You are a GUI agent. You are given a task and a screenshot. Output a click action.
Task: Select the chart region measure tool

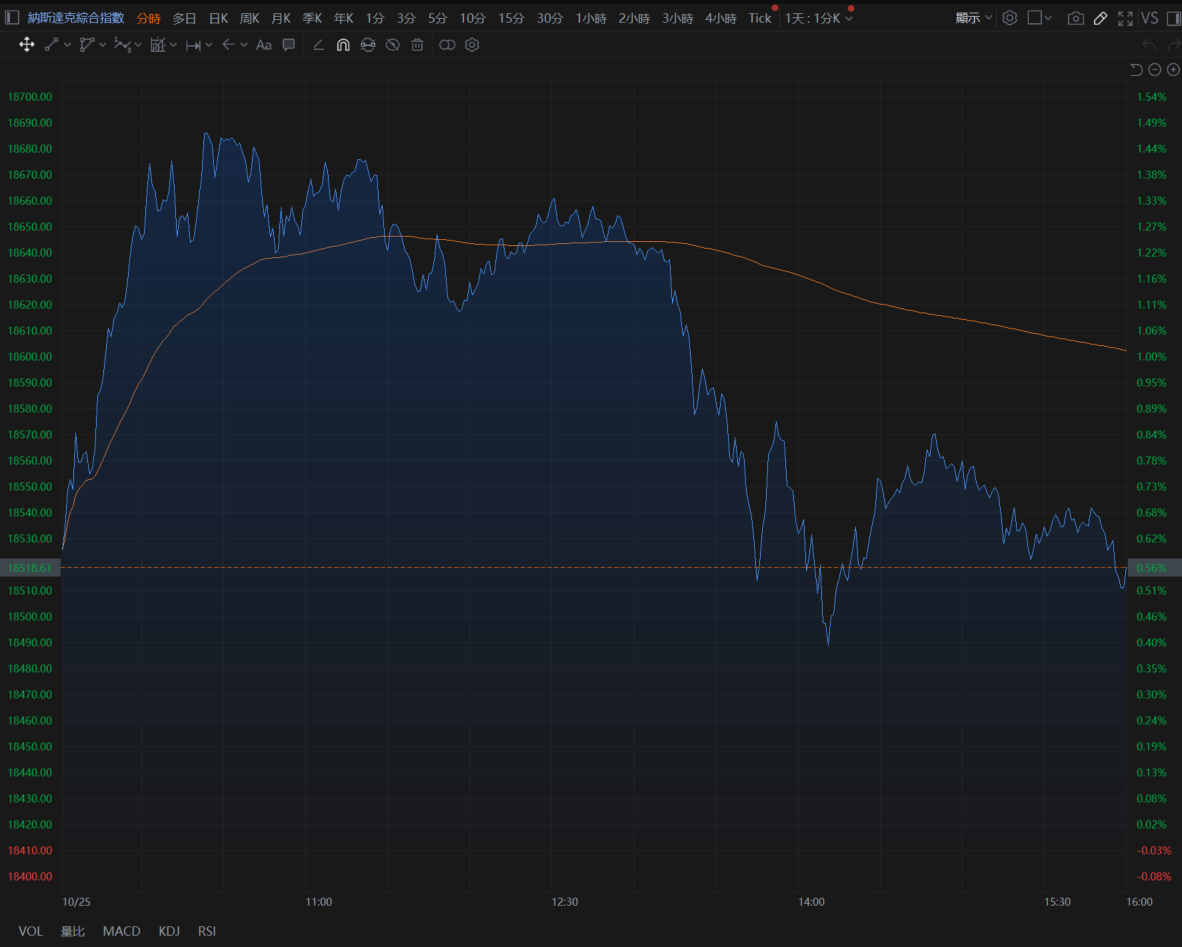click(158, 45)
